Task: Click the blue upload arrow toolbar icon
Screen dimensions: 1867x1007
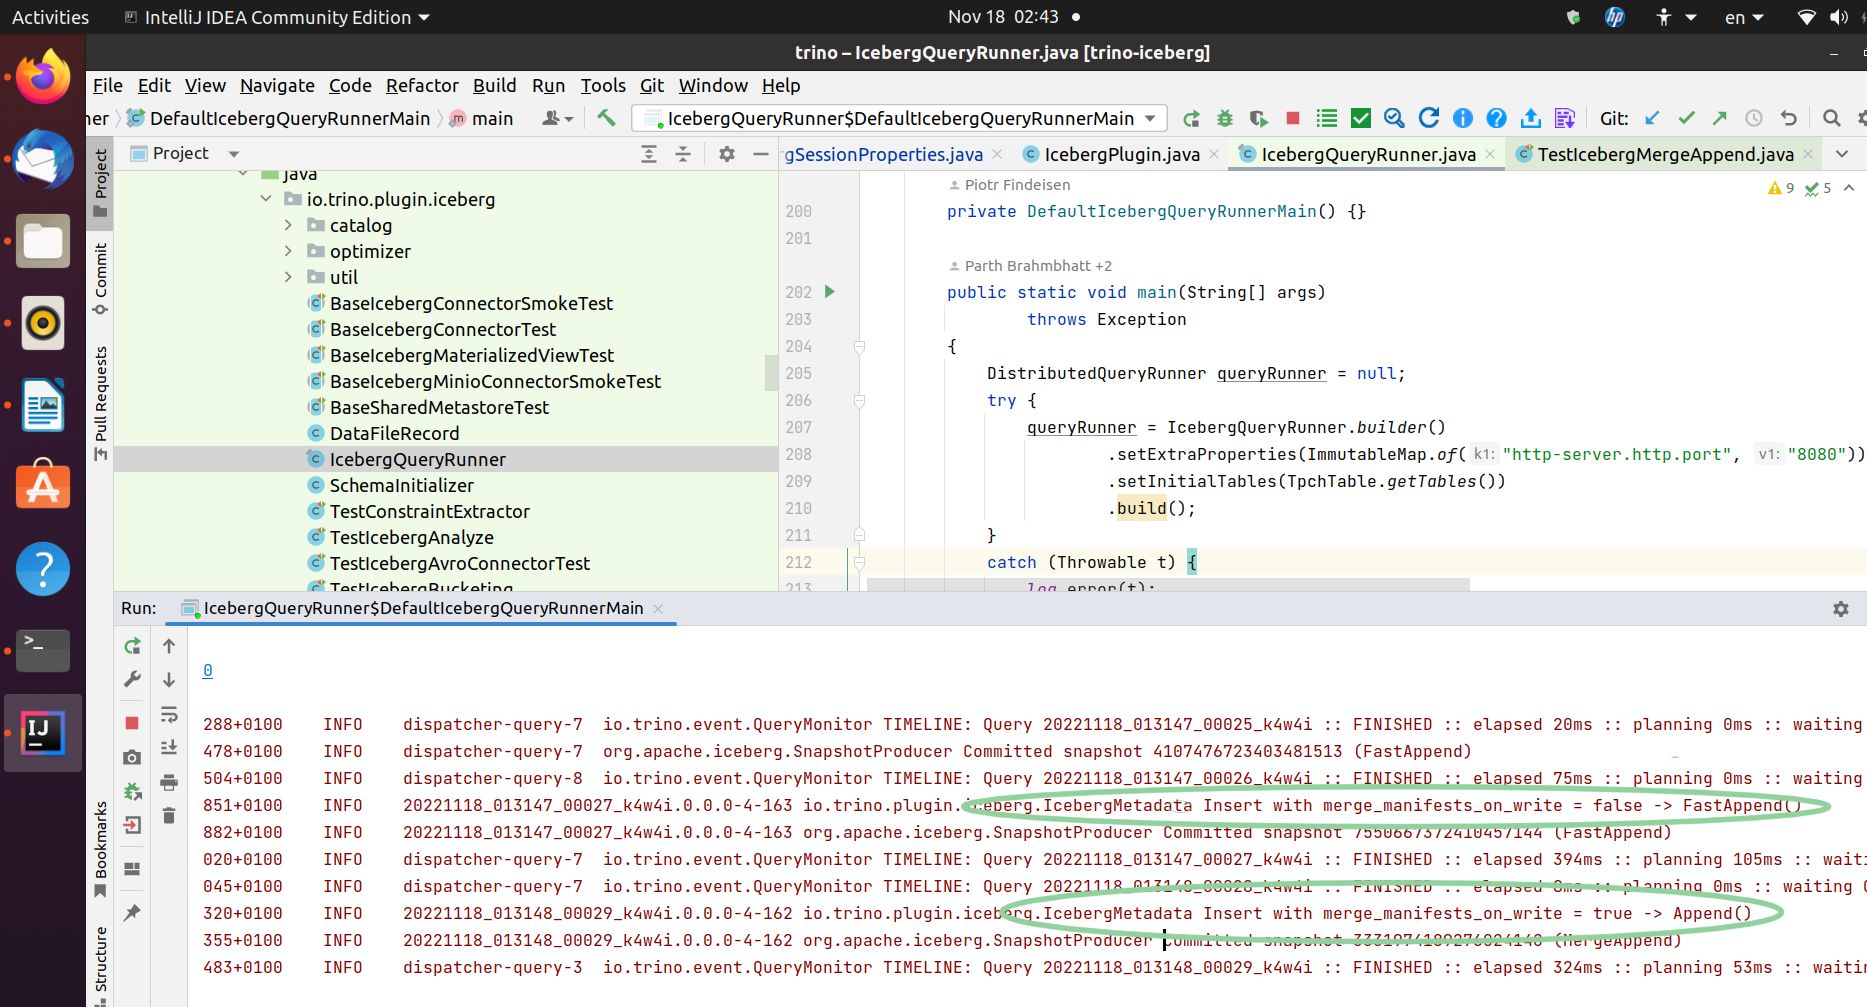Action: coord(1531,119)
